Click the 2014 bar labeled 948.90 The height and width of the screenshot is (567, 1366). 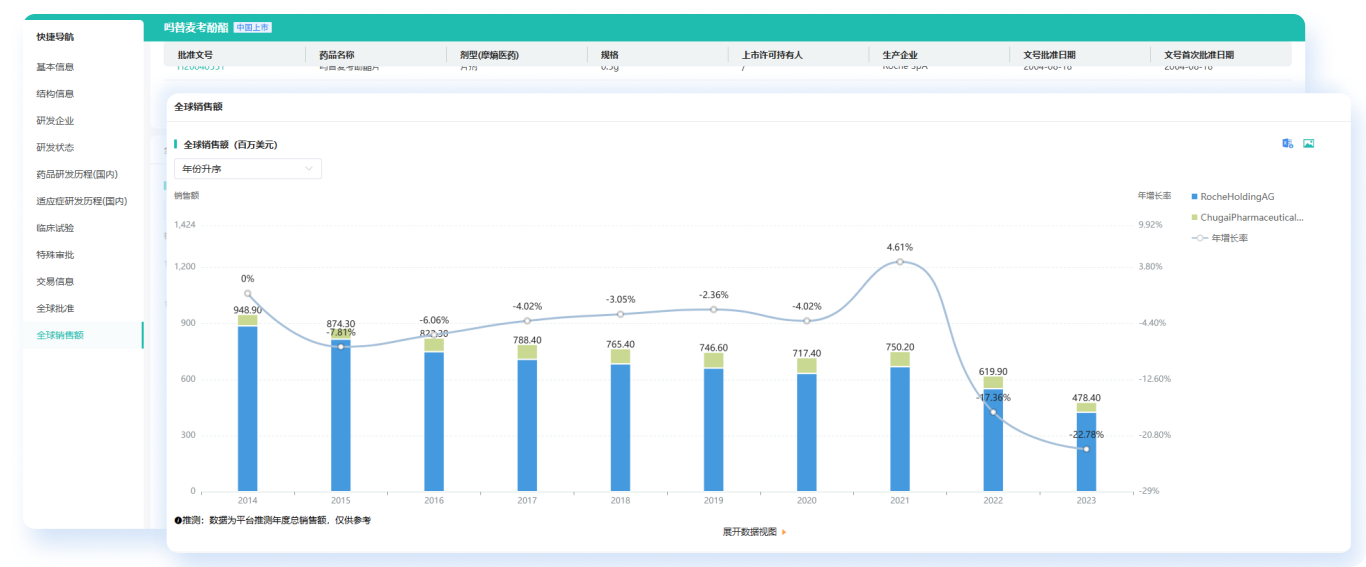pos(247,403)
